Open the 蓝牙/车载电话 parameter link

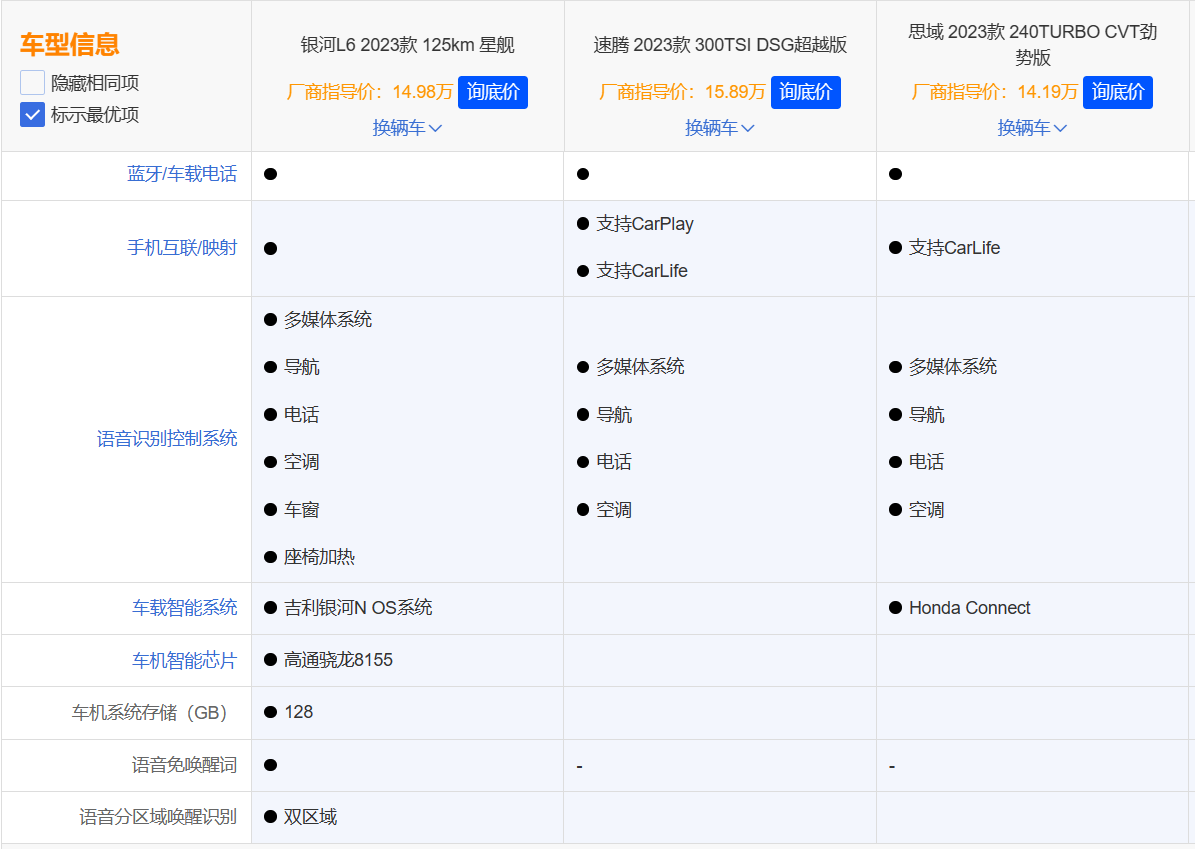182,174
